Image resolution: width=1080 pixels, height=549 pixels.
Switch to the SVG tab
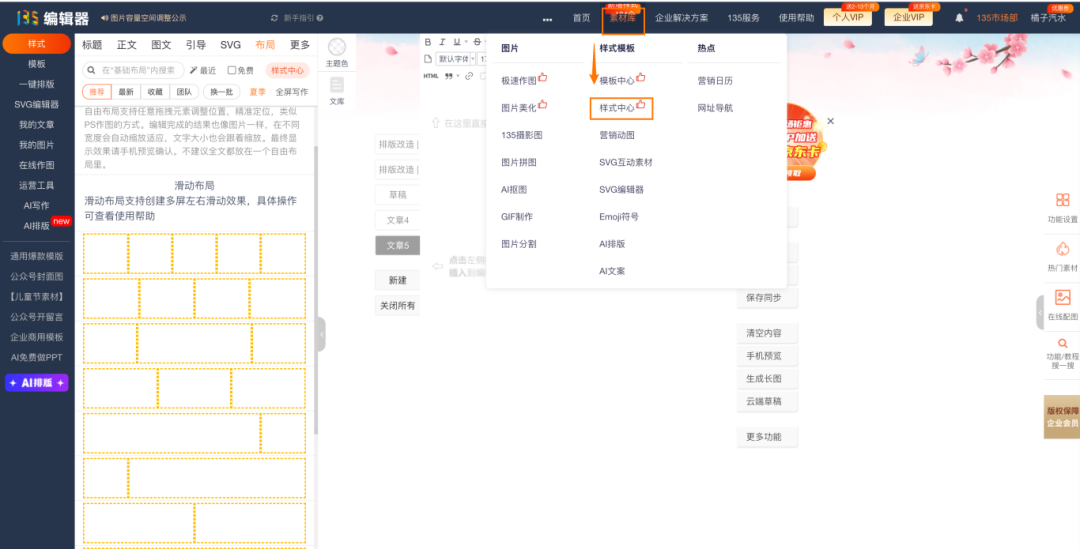pos(230,45)
